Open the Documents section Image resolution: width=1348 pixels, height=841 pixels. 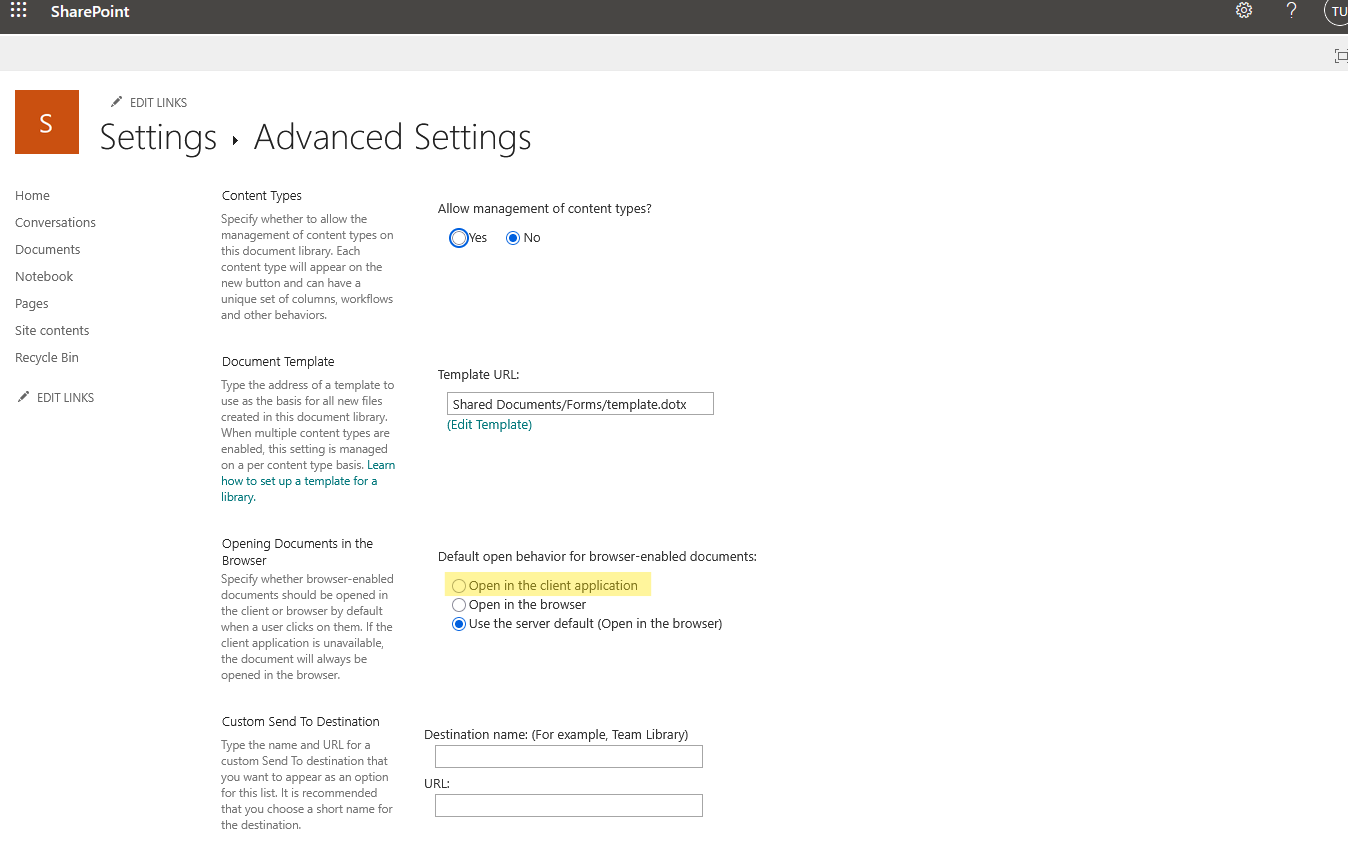pos(47,249)
